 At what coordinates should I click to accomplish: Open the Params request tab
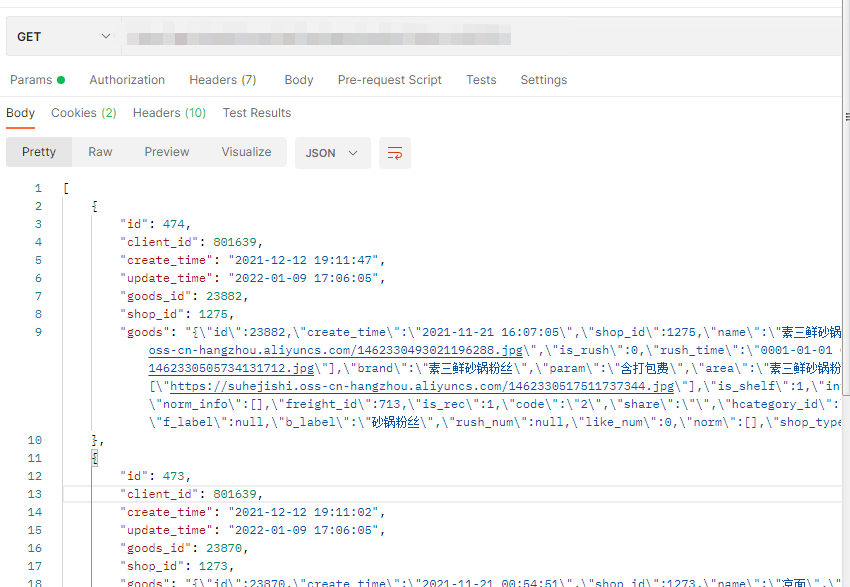29,79
